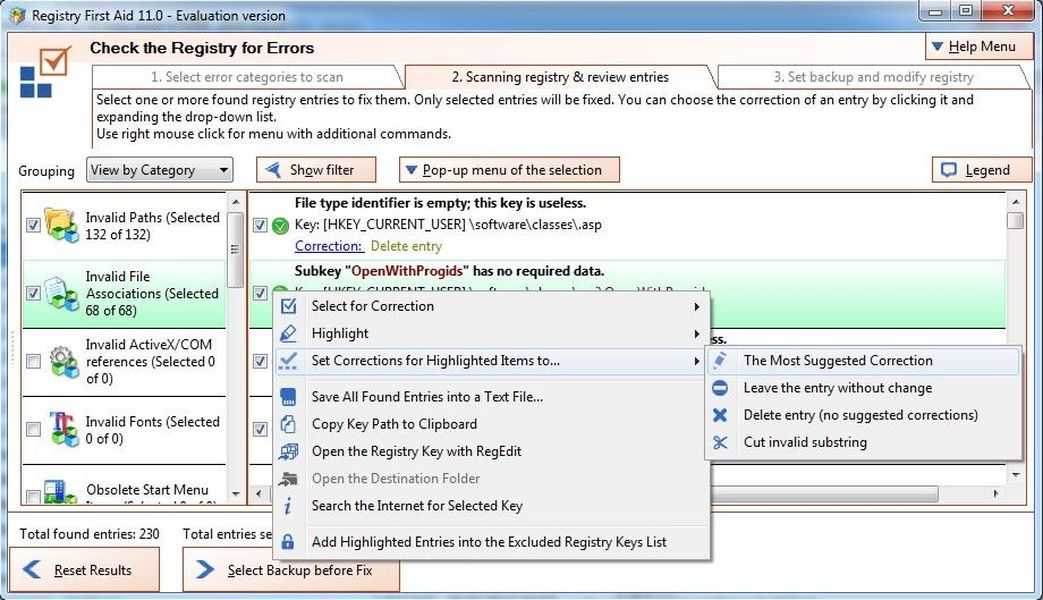Choose Highlight from the context menu
This screenshot has width=1043, height=600.
[340, 333]
